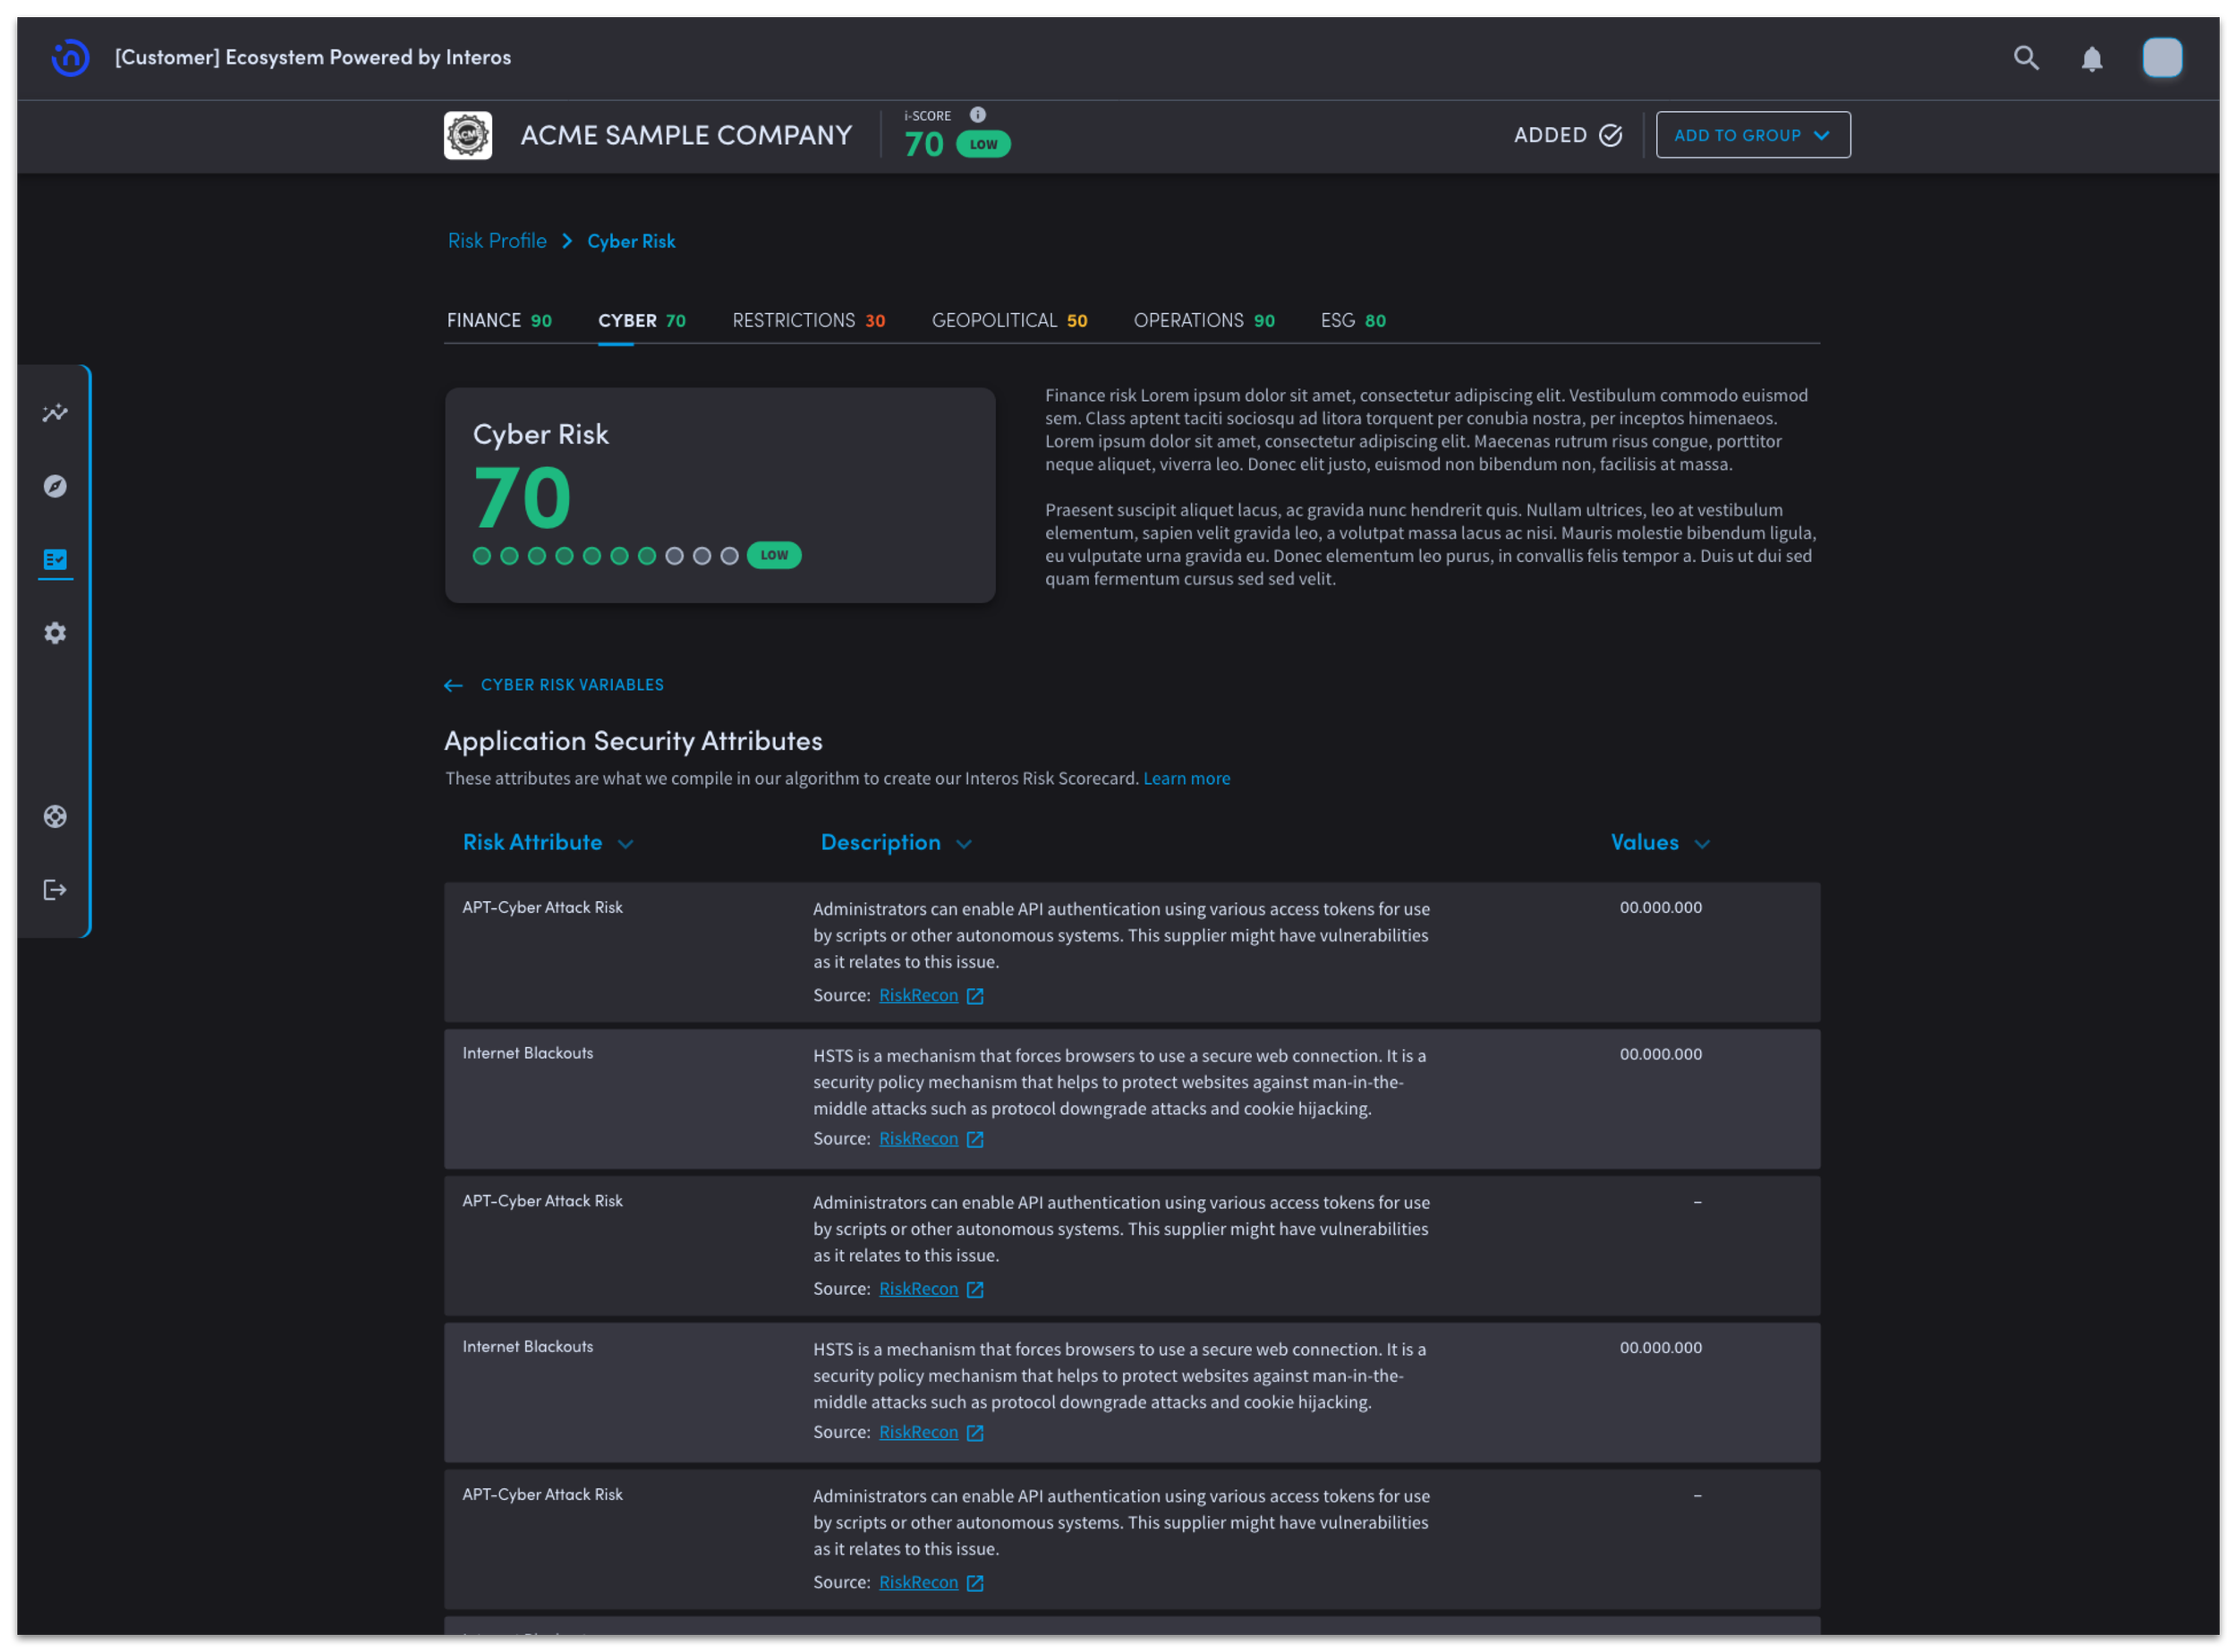This screenshot has width=2237, height=1652.
Task: Expand the Values column sort chevron
Action: [x=1702, y=844]
